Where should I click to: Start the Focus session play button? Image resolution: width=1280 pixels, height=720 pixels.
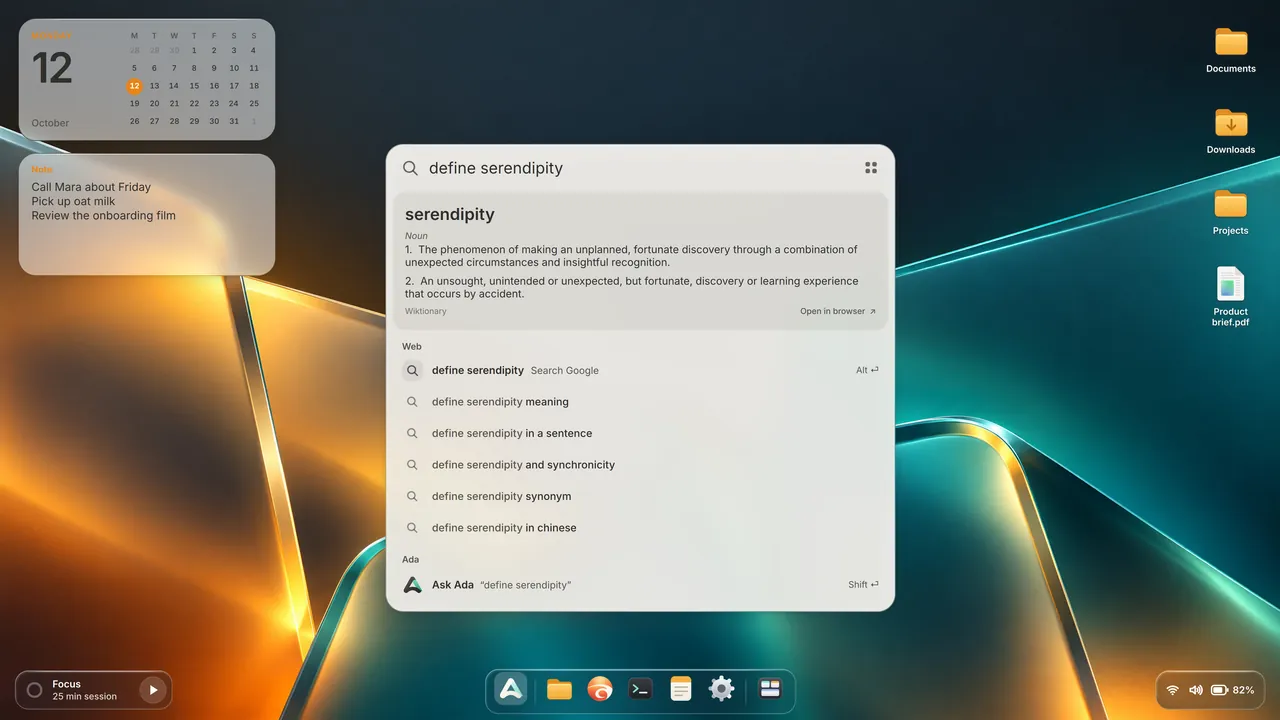point(153,690)
